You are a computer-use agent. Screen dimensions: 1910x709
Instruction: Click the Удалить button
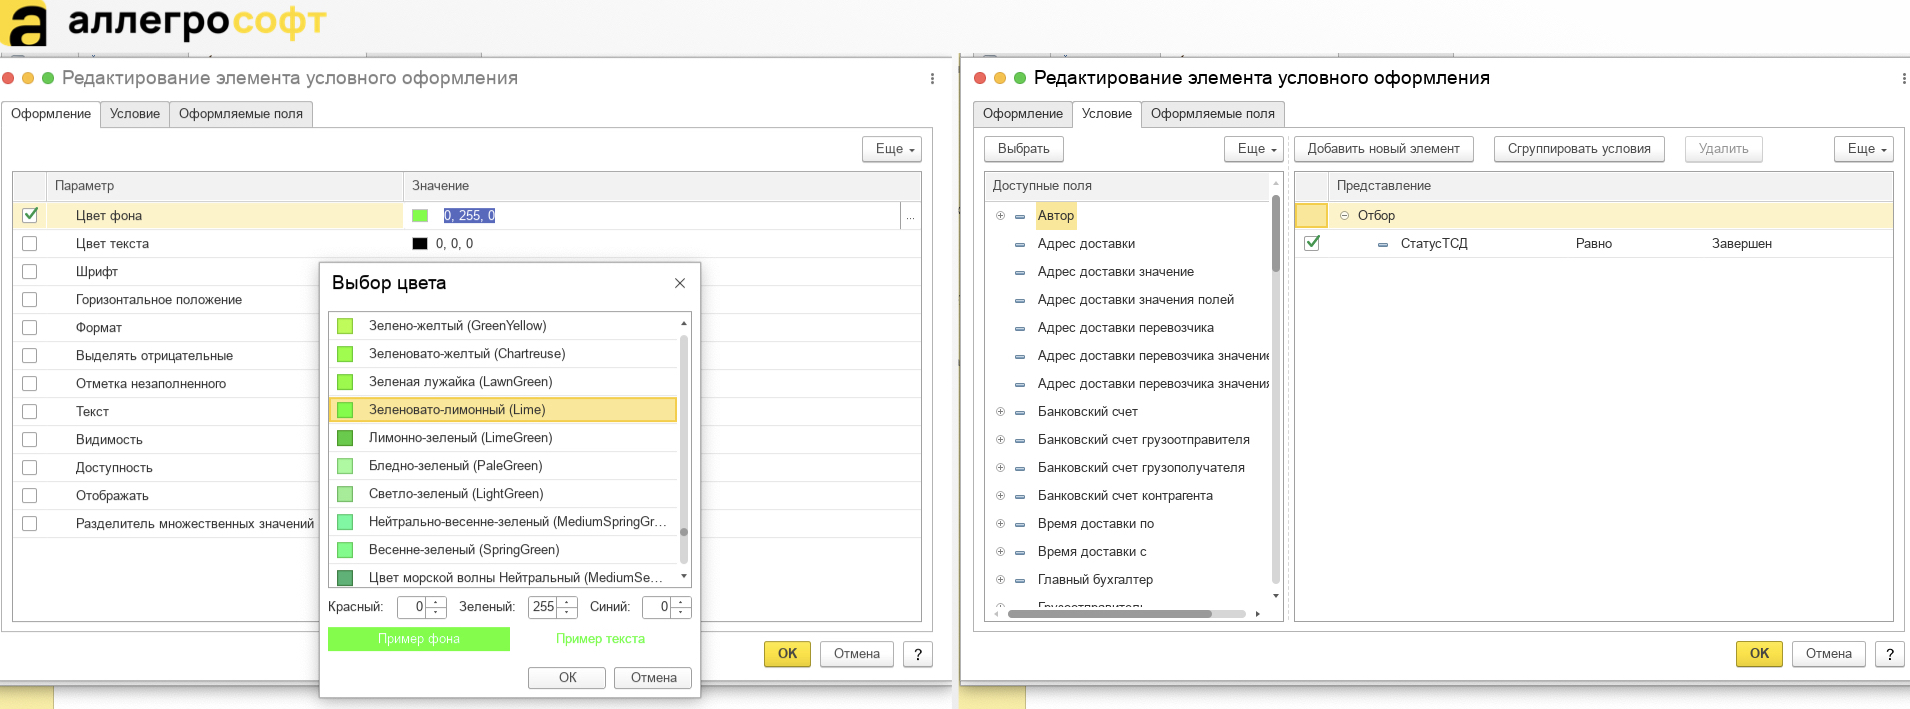pyautogui.click(x=1724, y=149)
